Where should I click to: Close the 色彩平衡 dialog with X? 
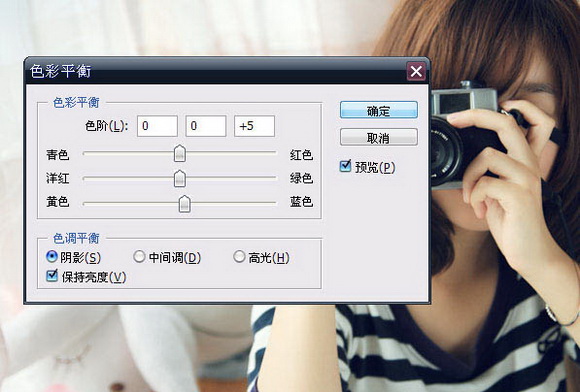(x=416, y=71)
